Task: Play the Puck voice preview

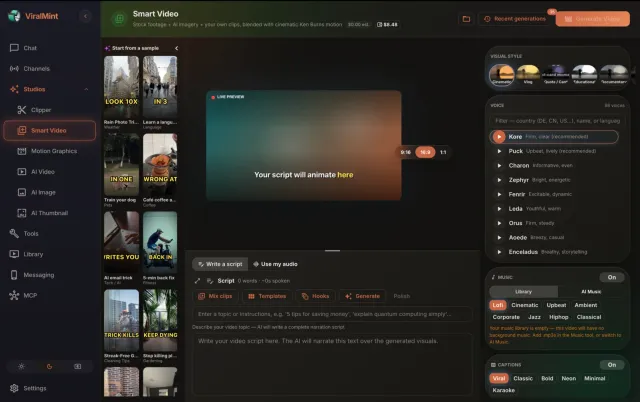Action: [x=499, y=151]
